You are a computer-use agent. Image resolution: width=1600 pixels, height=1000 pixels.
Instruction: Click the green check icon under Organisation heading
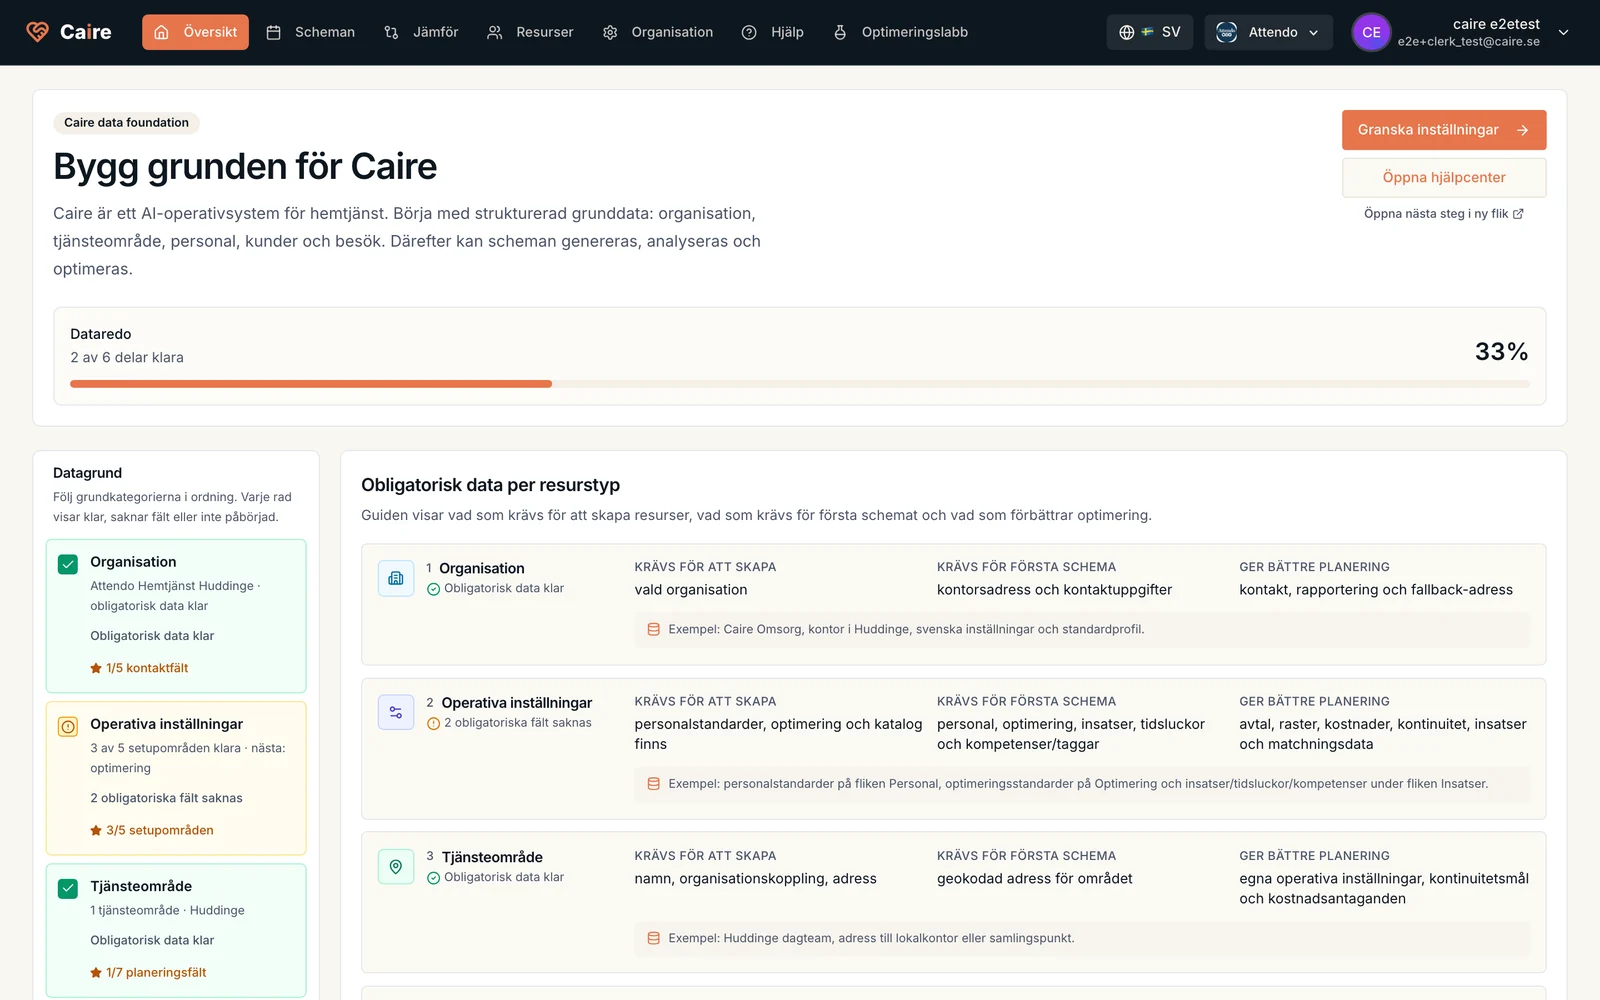coord(433,589)
